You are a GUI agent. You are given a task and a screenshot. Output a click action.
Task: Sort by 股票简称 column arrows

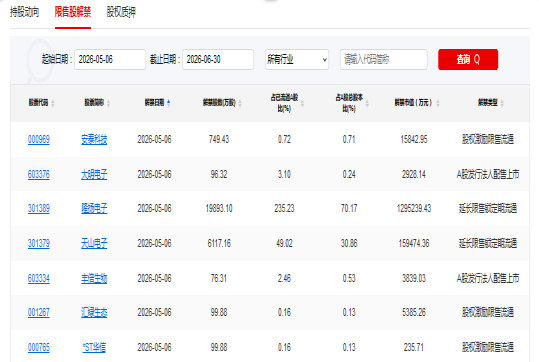(108, 103)
